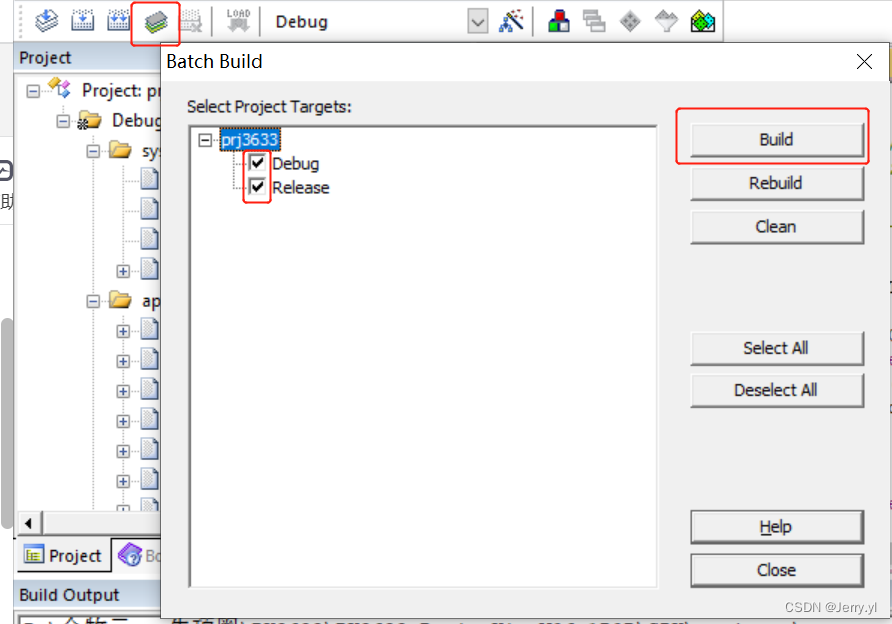Viewport: 892px width, 624px height.
Task: Click the Build button in Batch Build
Action: pos(777,139)
